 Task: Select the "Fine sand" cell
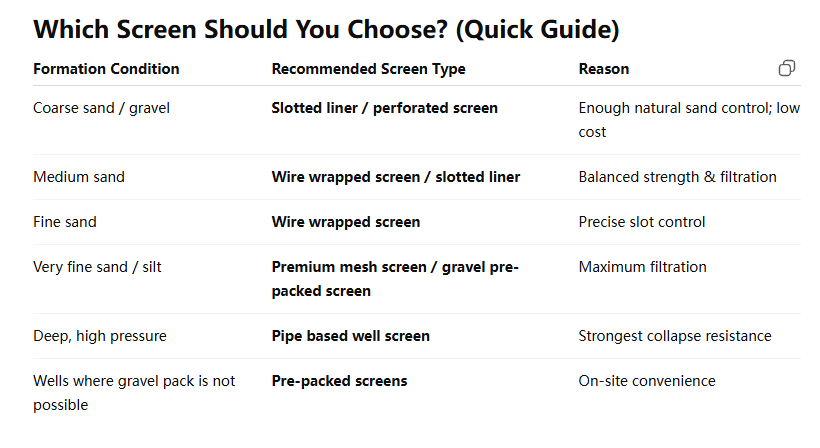66,222
